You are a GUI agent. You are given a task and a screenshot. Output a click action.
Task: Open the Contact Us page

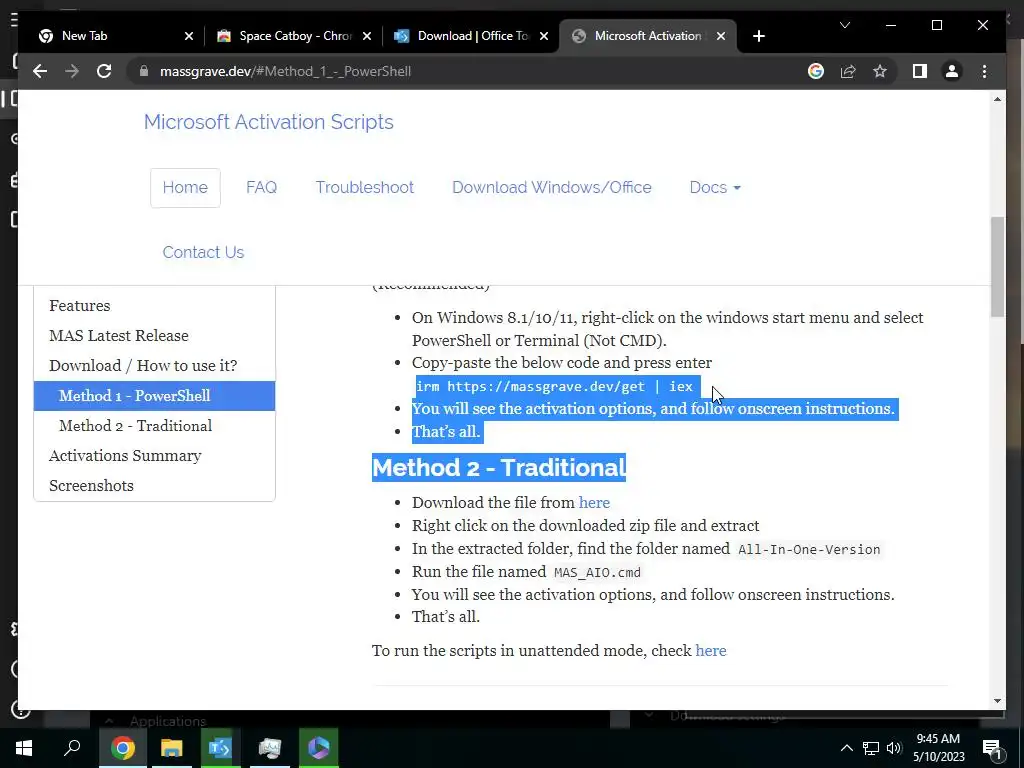pyautogui.click(x=202, y=252)
